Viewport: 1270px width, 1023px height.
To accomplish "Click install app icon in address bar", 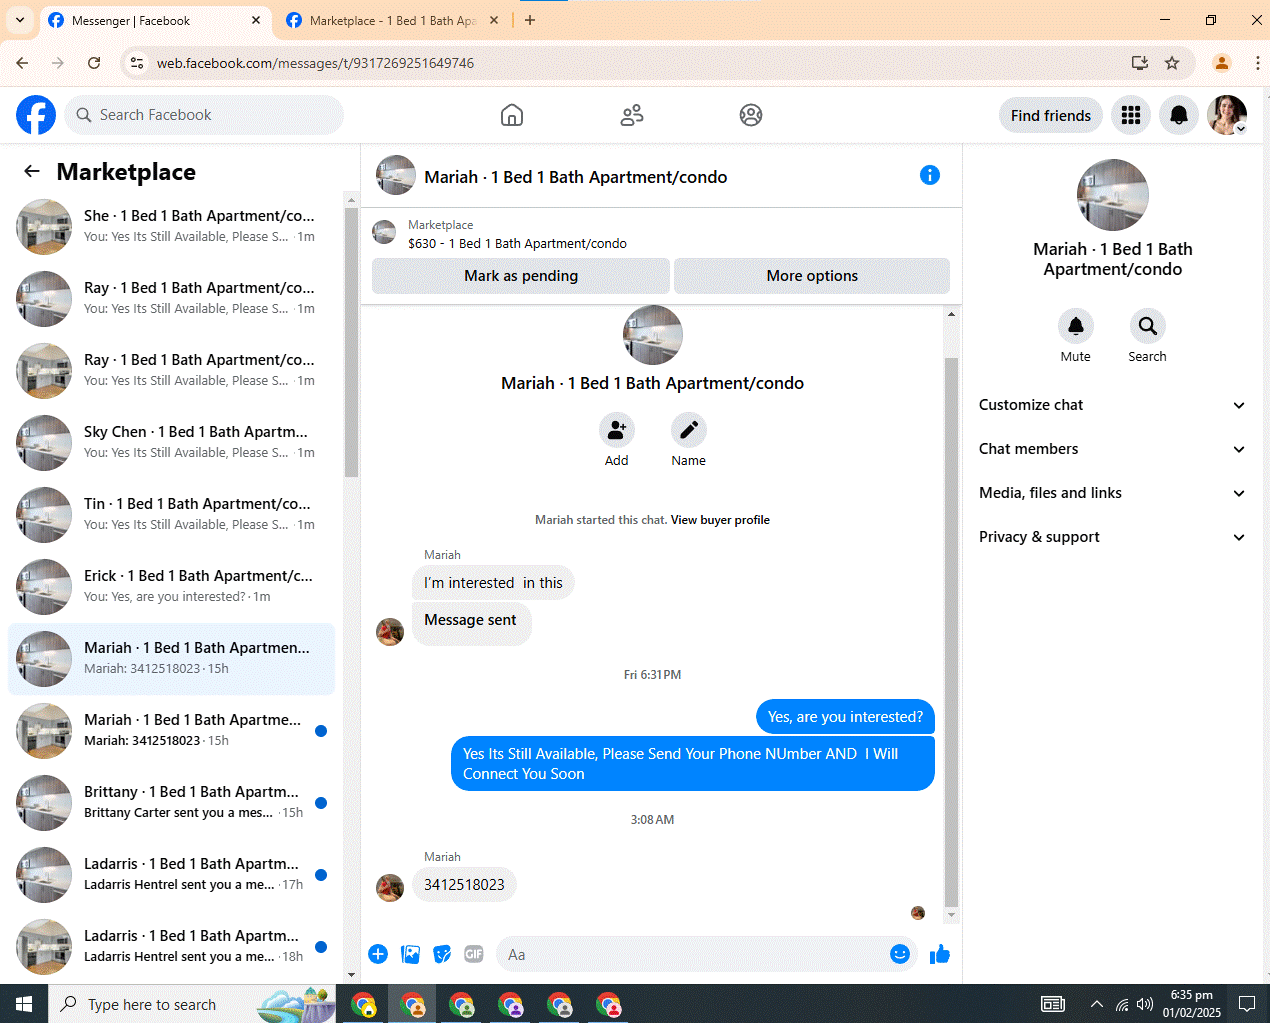I will tap(1140, 63).
